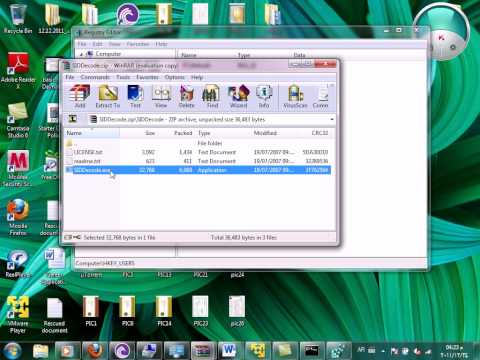This screenshot has height=360, width=480.
Task: Click the Add toolbar icon in WinRAR
Action: (x=80, y=96)
